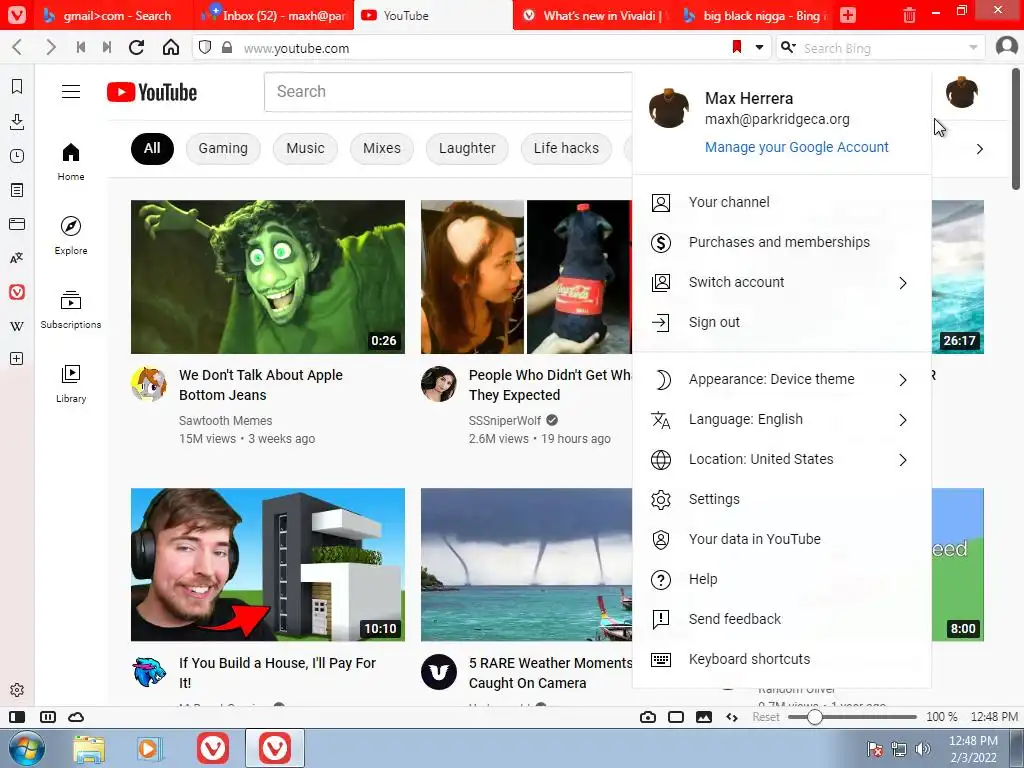Go back with the Back arrow

pyautogui.click(x=18, y=47)
